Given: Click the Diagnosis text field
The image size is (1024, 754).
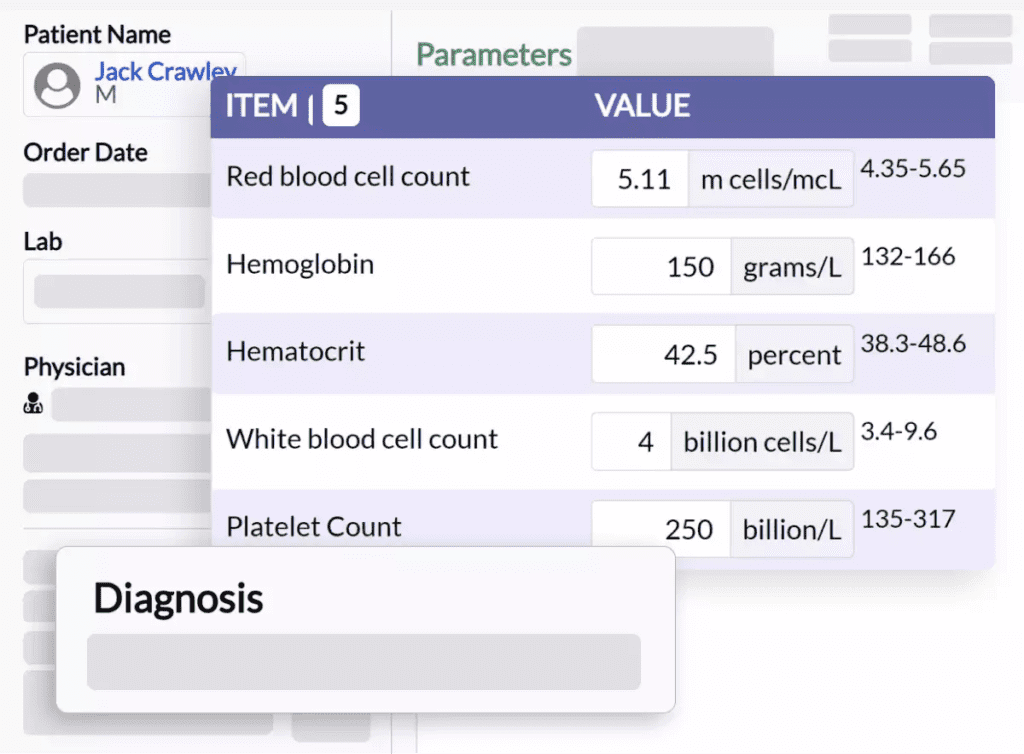Looking at the screenshot, I should point(363,662).
